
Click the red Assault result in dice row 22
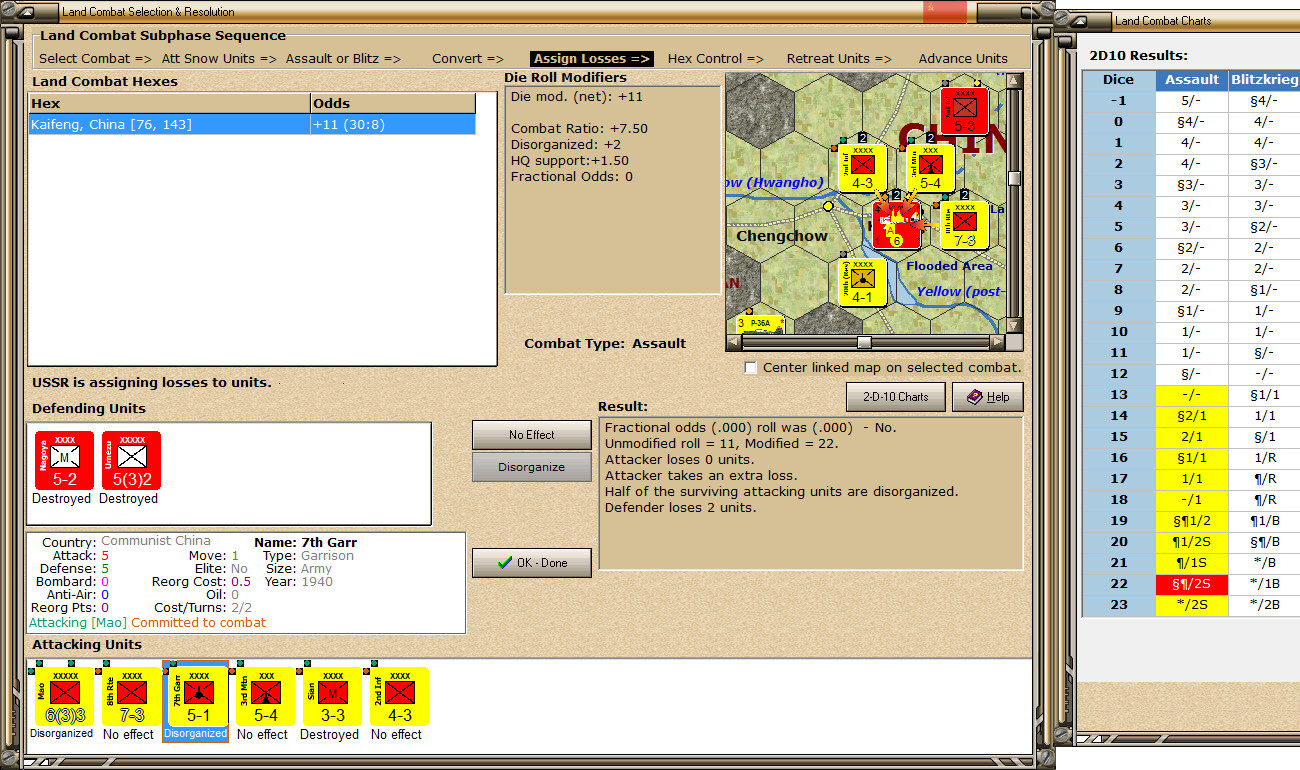point(1191,584)
